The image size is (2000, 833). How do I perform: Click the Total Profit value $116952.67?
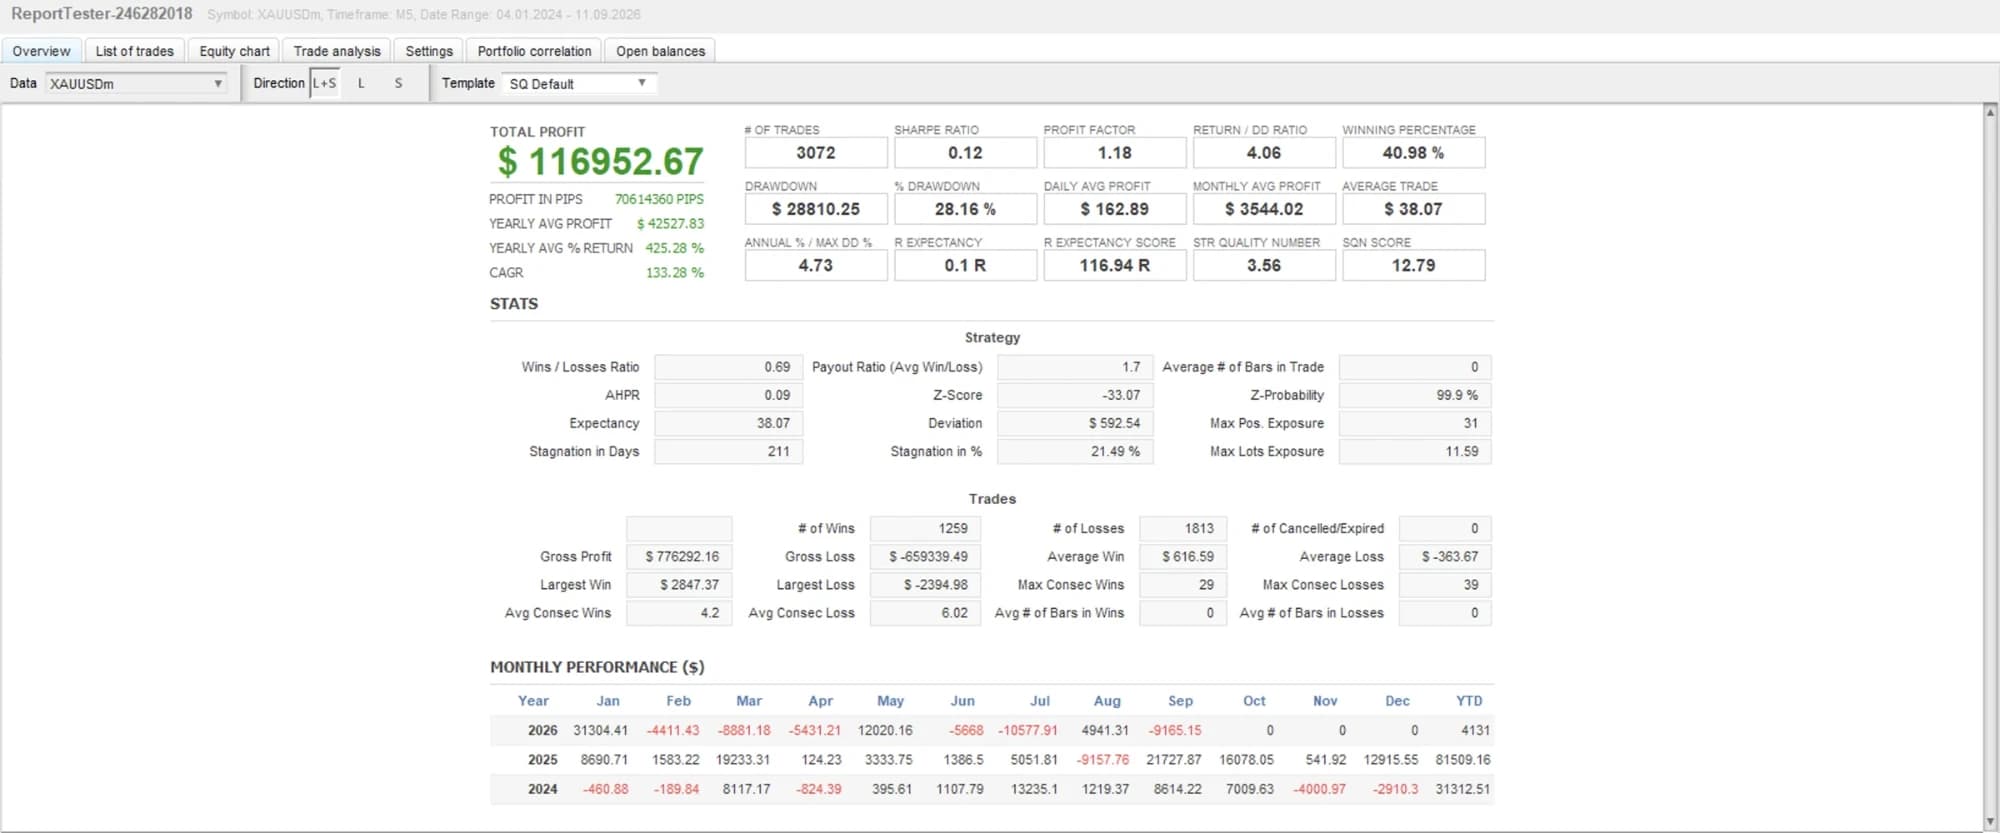click(x=600, y=161)
